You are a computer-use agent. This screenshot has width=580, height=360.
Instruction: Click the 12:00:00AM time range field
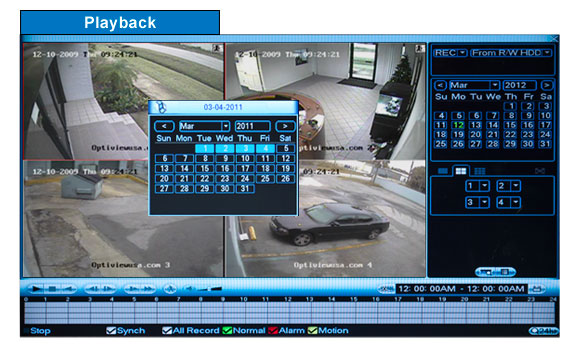(x=462, y=289)
